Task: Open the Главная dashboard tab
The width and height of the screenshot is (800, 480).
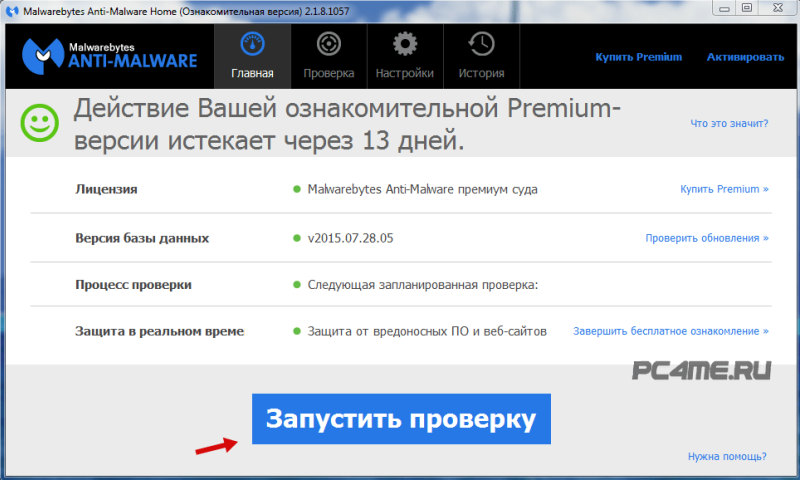Action: click(x=253, y=56)
